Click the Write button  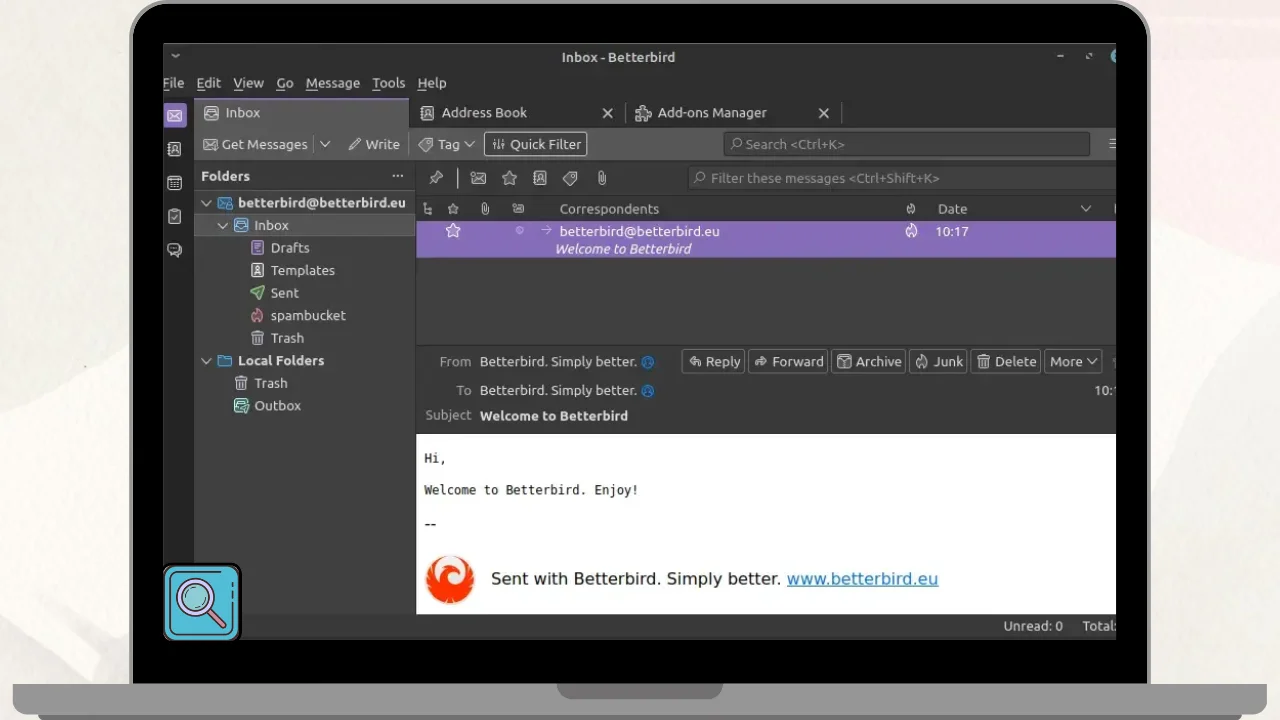coord(374,144)
